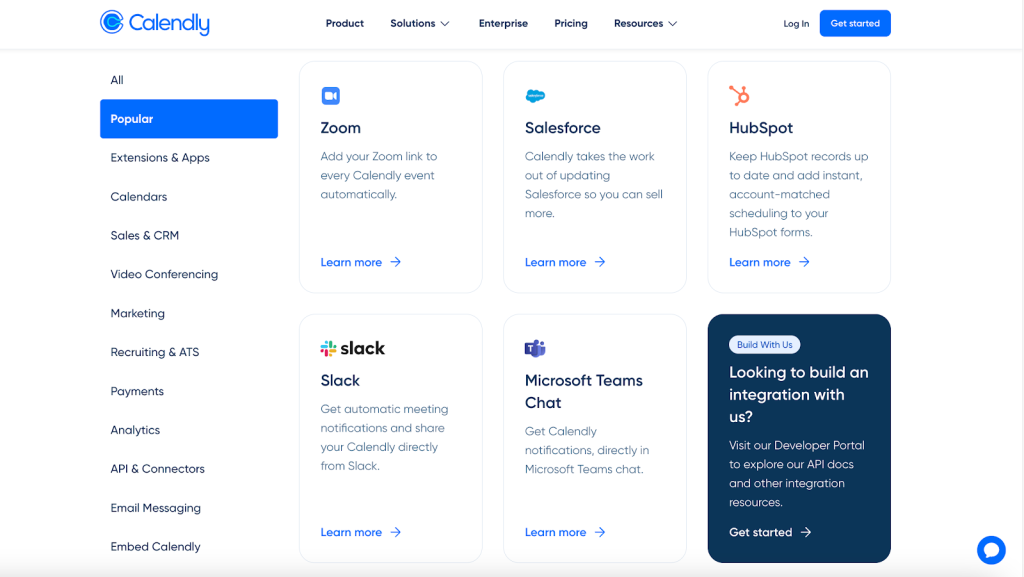
Task: Click the Zoom card title
Action: point(340,127)
